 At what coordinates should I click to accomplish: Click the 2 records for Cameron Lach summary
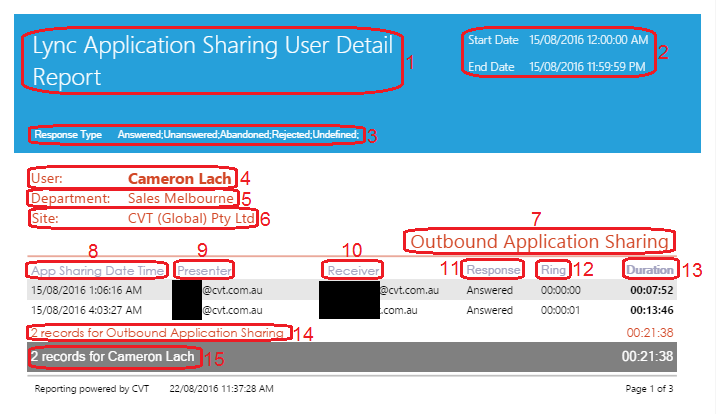[113, 356]
